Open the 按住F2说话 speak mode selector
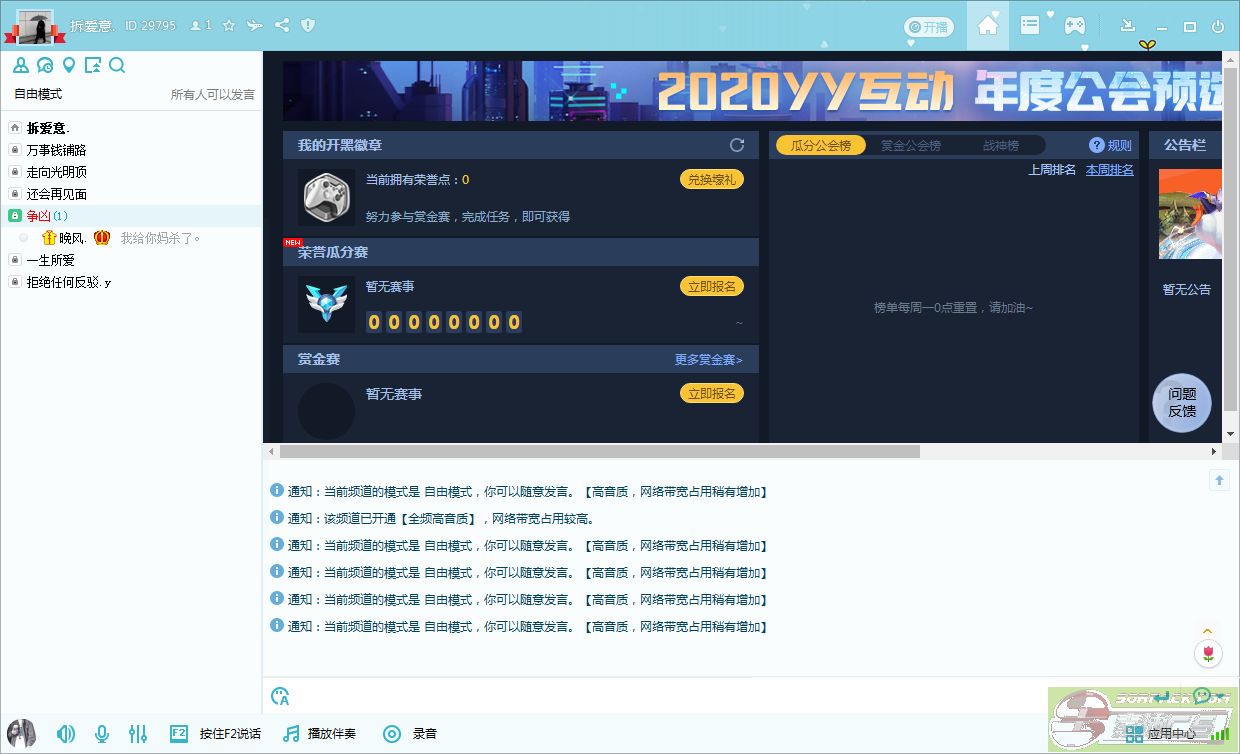This screenshot has height=754, width=1240. [x=217, y=734]
